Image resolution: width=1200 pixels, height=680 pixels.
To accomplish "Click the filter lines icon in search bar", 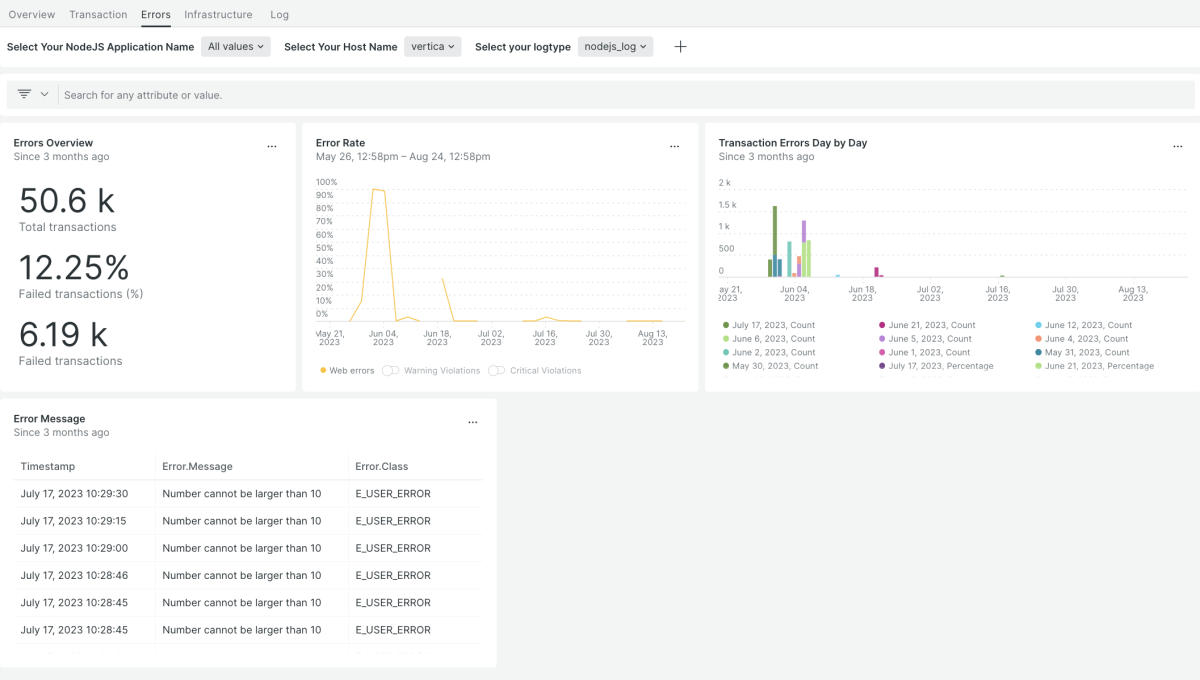I will coord(24,94).
